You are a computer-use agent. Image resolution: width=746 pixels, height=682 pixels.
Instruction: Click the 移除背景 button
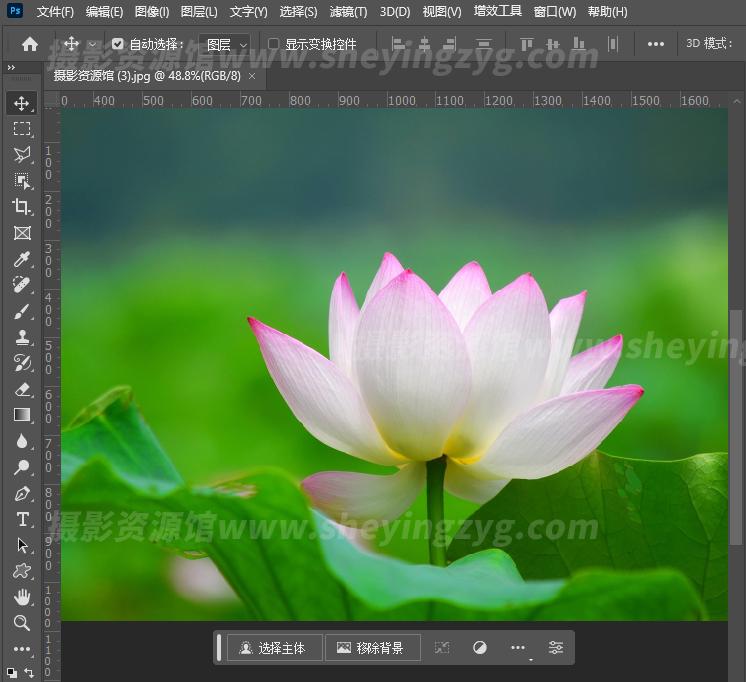pos(370,648)
